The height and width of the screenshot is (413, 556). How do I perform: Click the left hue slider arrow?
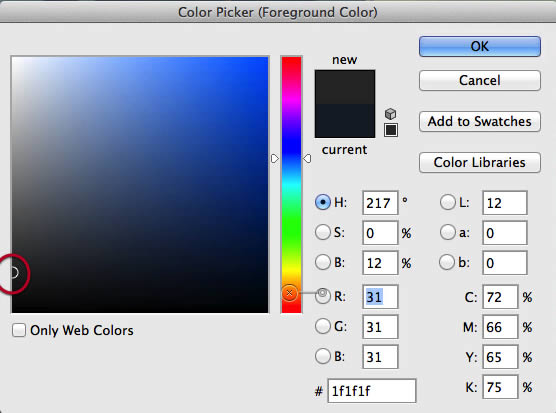pyautogui.click(x=275, y=158)
